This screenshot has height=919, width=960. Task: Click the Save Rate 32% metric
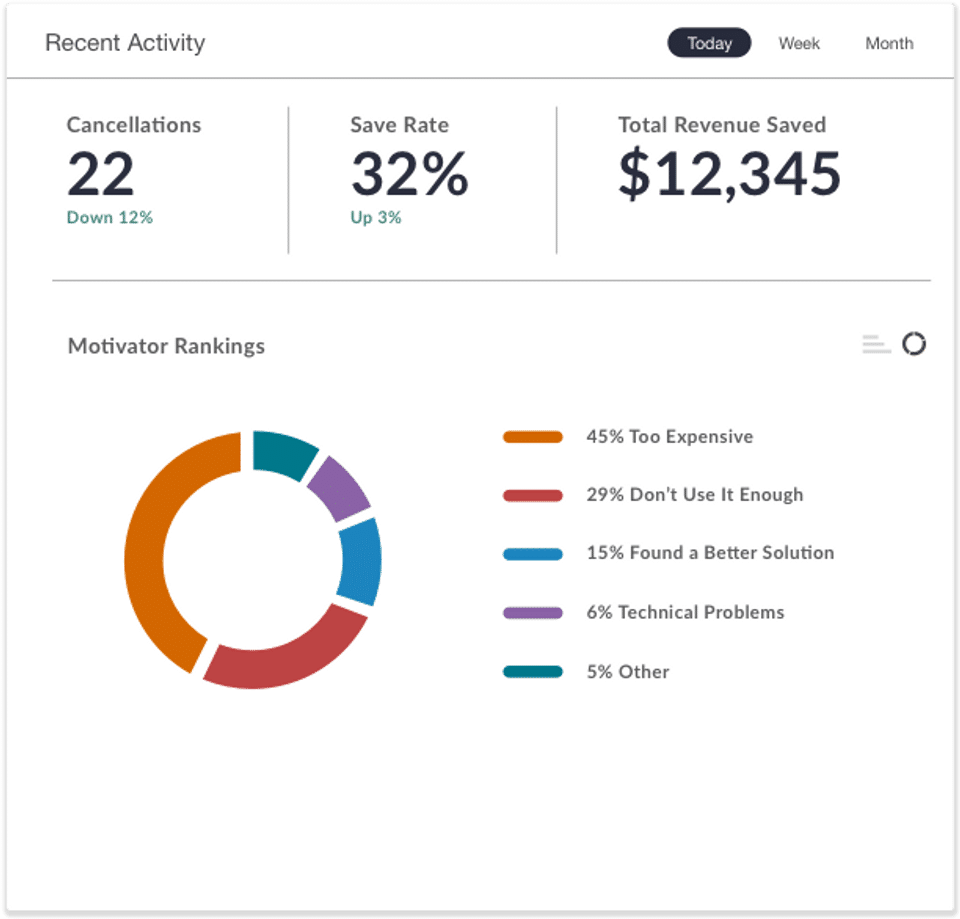tap(409, 170)
